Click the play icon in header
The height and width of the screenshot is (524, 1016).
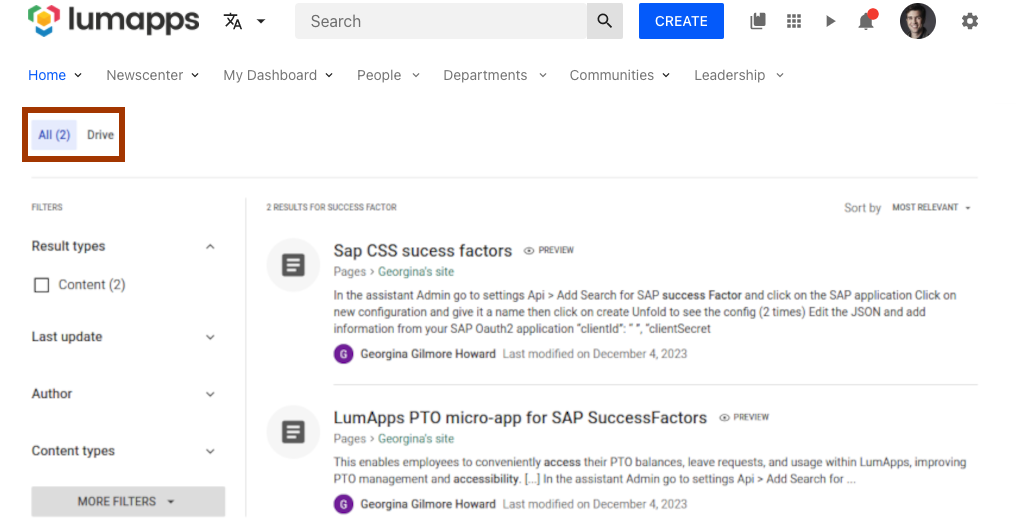830,21
